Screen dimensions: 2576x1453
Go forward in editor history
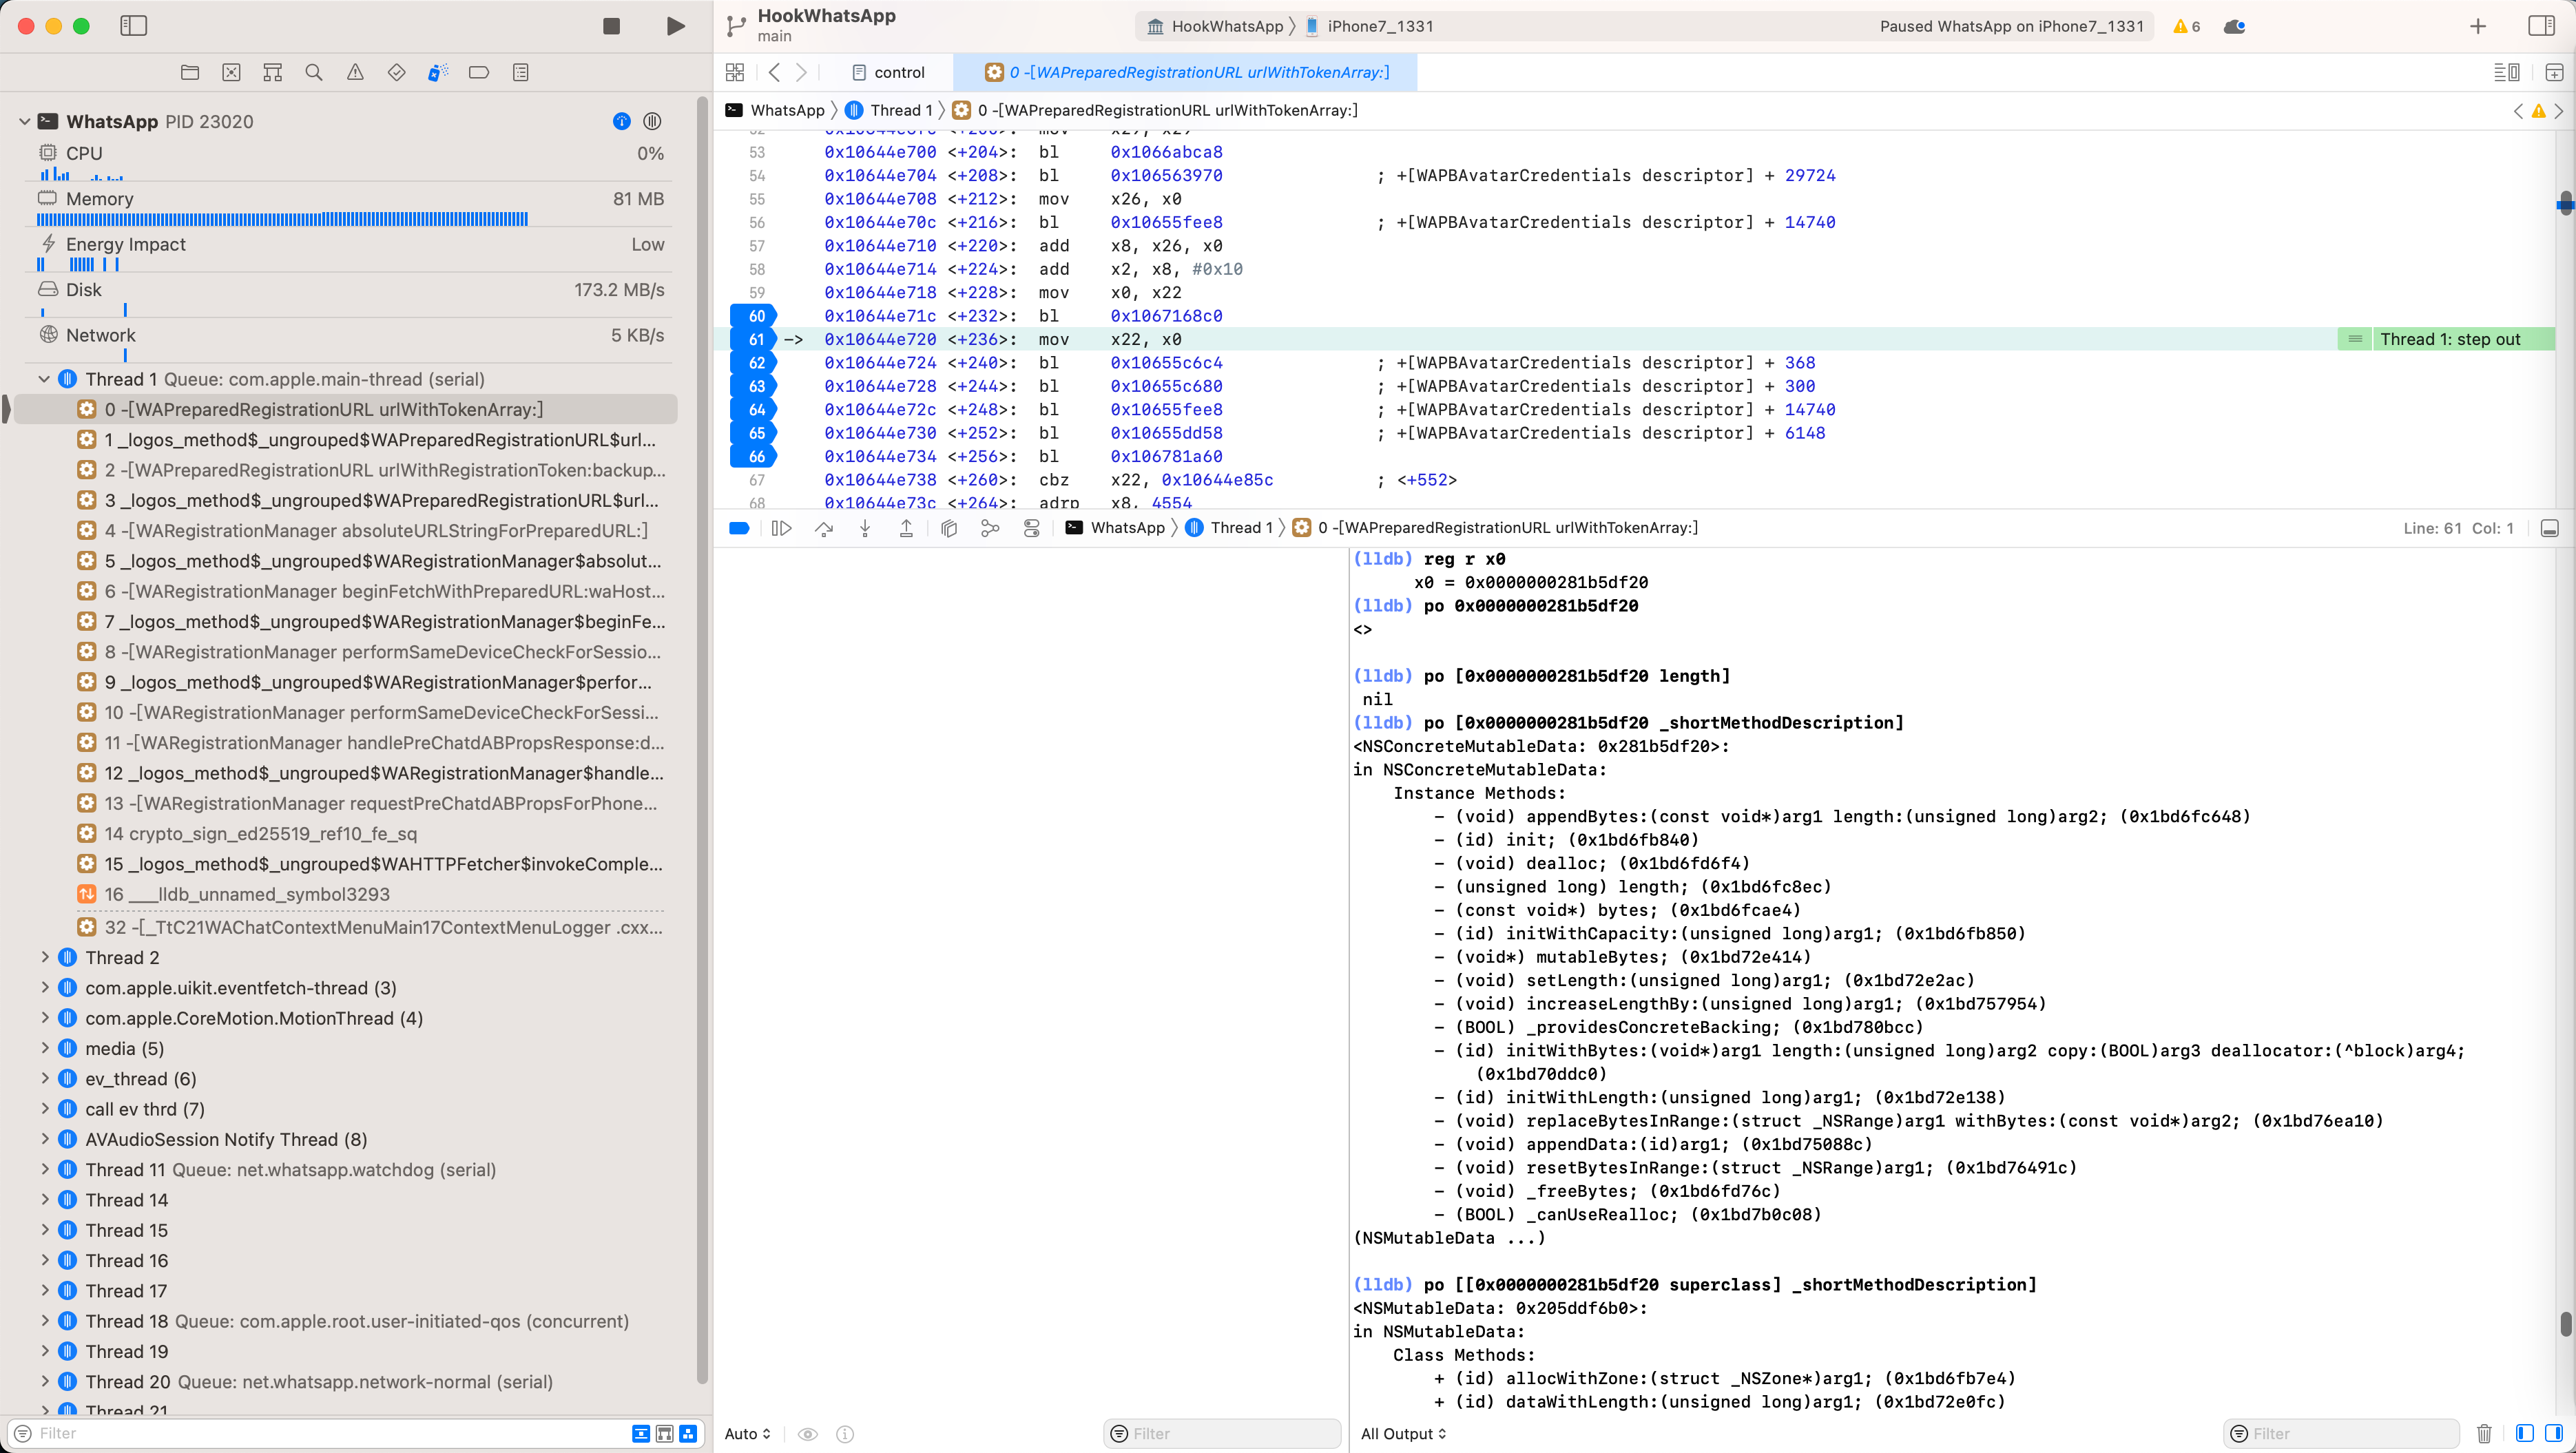coord(801,72)
